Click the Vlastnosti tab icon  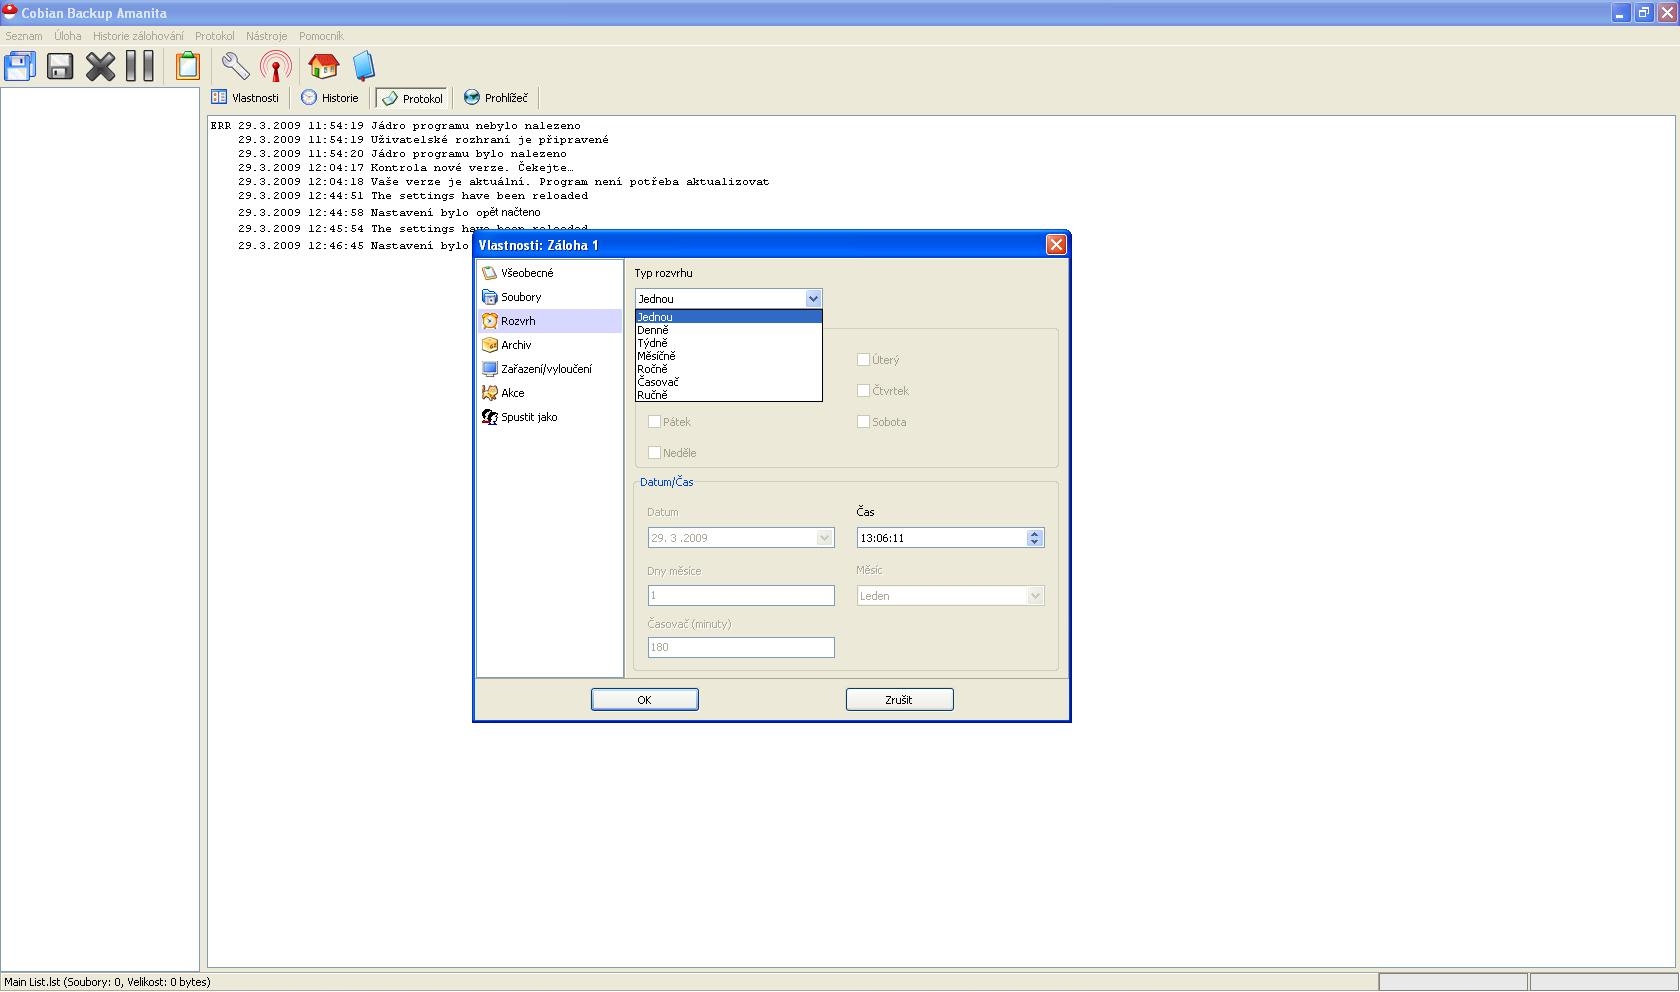(x=219, y=97)
